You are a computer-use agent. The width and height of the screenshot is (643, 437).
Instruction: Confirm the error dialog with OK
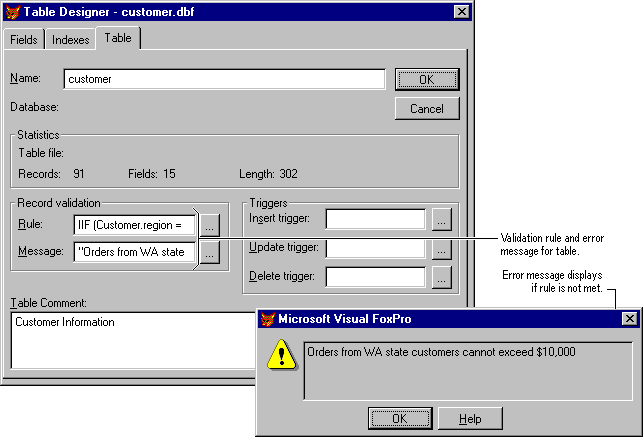399,418
